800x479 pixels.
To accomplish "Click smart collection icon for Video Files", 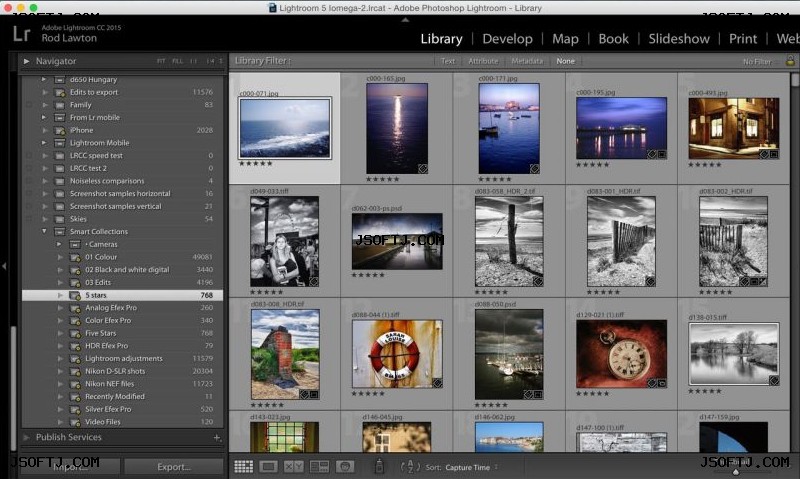I will click(x=75, y=422).
